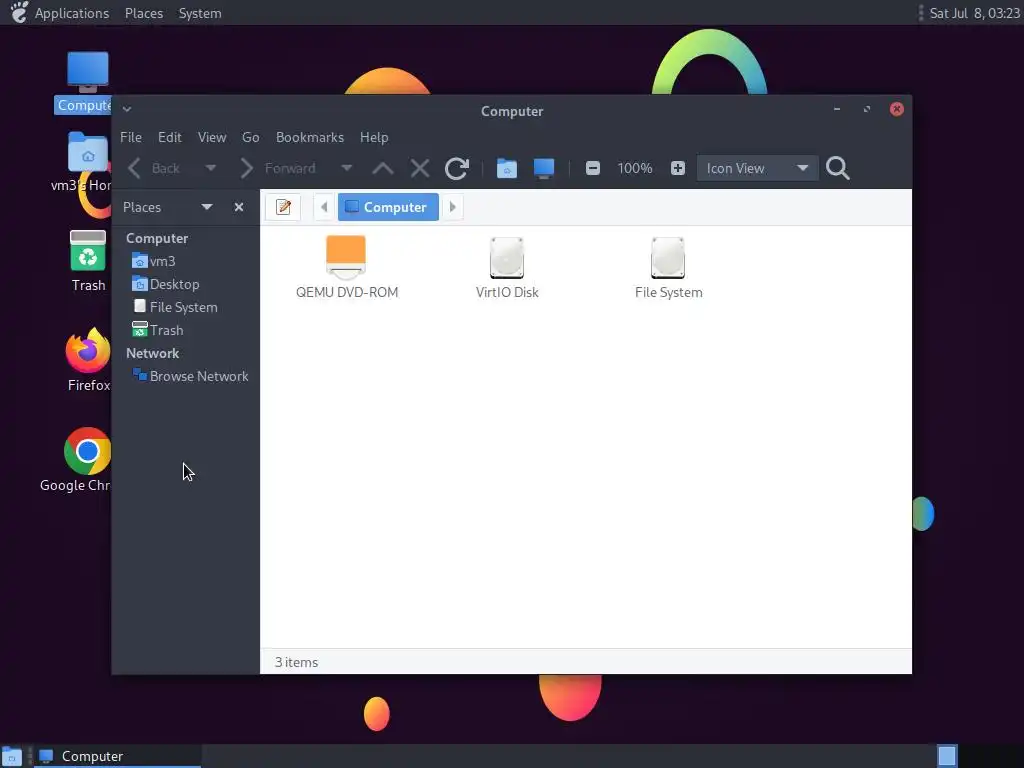Click '3 items' status bar text

tap(296, 662)
